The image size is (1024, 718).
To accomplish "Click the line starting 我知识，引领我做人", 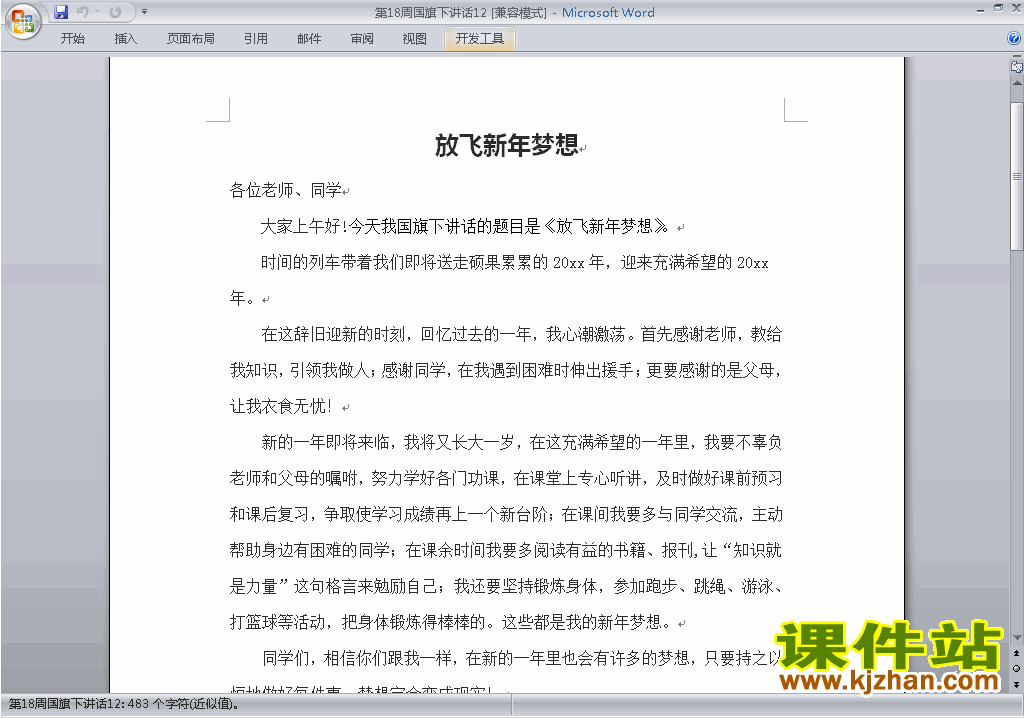I will tap(505, 370).
